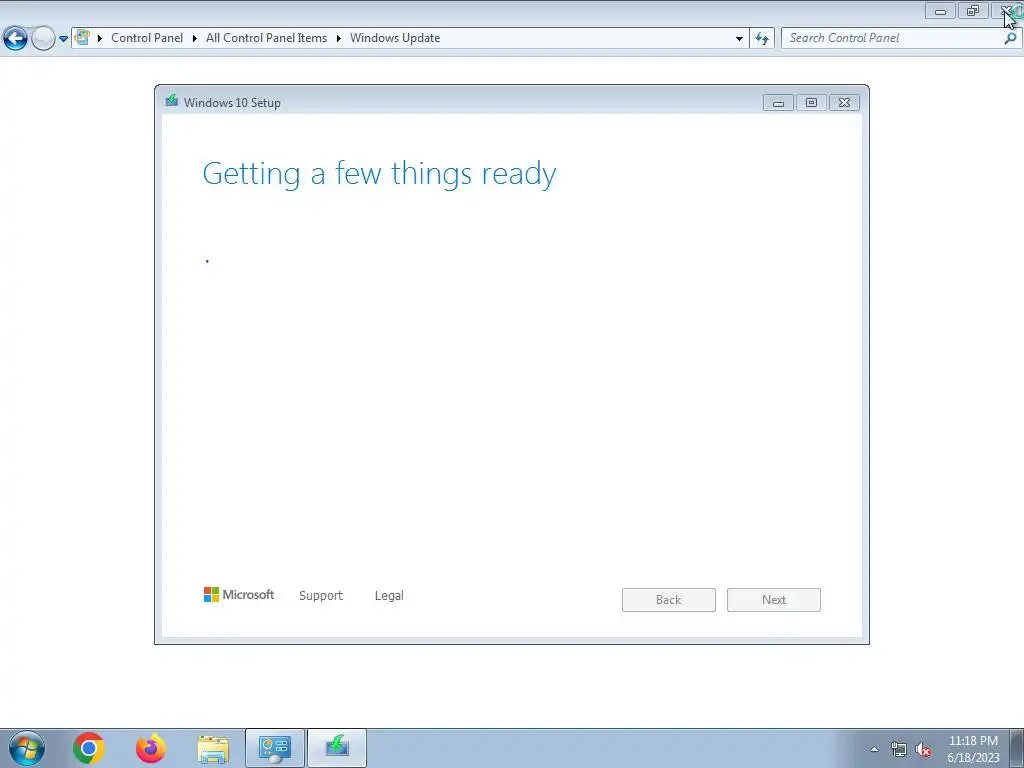Open the recent pages dropdown arrow
This screenshot has height=768, width=1024.
click(x=63, y=39)
